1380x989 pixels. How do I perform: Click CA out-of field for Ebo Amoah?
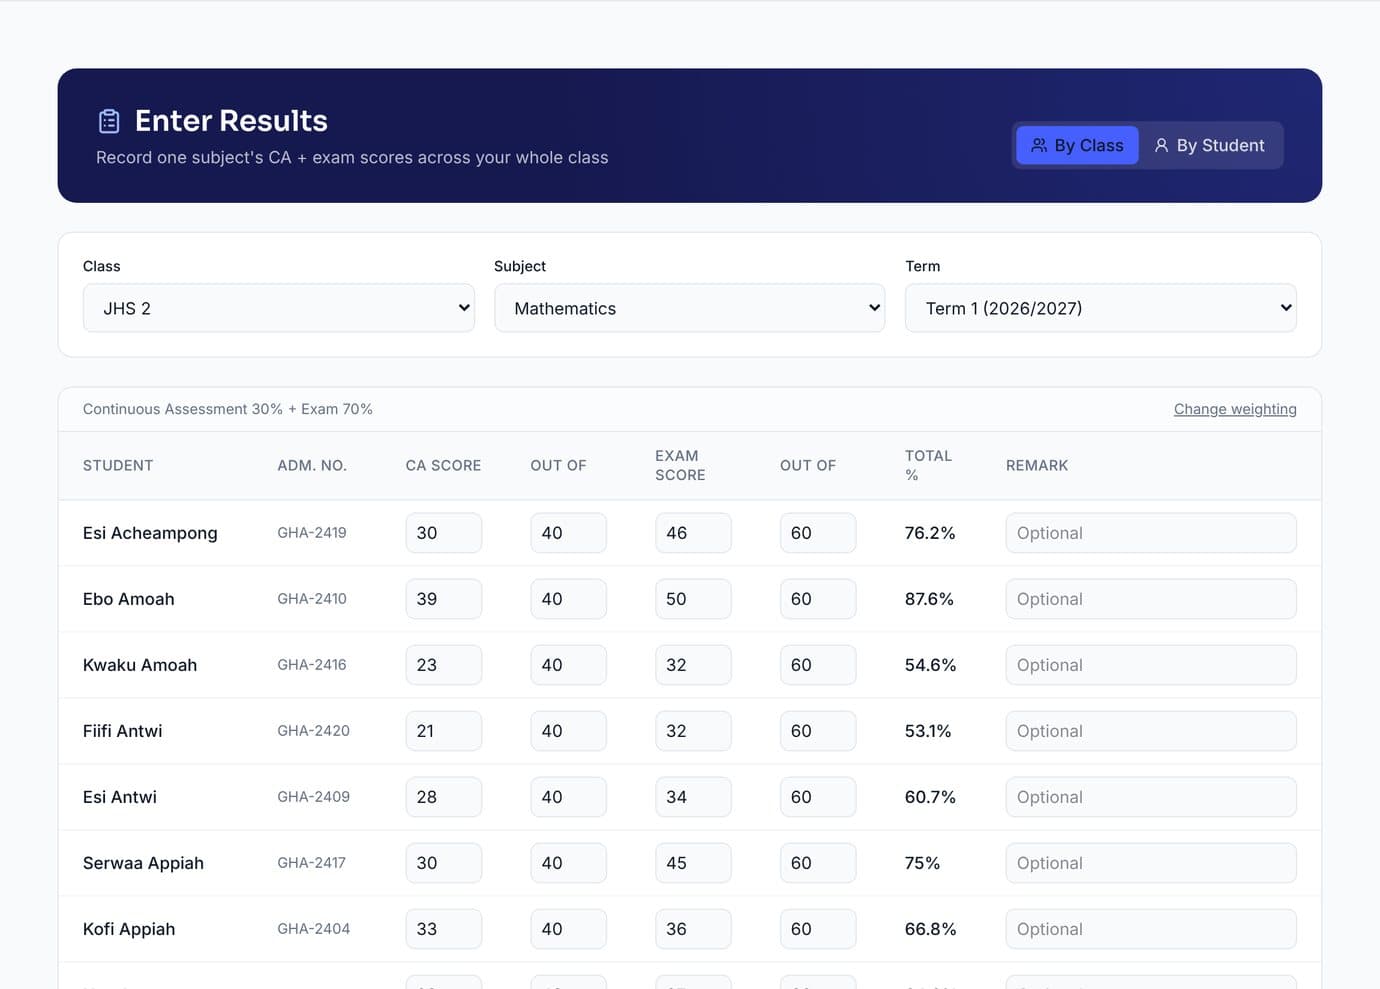(568, 599)
